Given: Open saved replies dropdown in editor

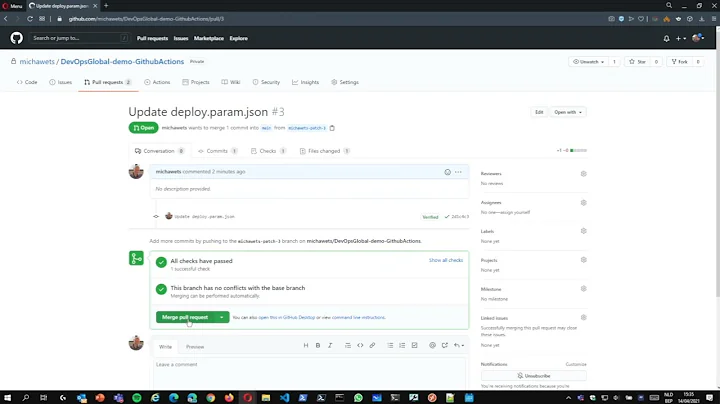Looking at the screenshot, I should pyautogui.click(x=459, y=345).
